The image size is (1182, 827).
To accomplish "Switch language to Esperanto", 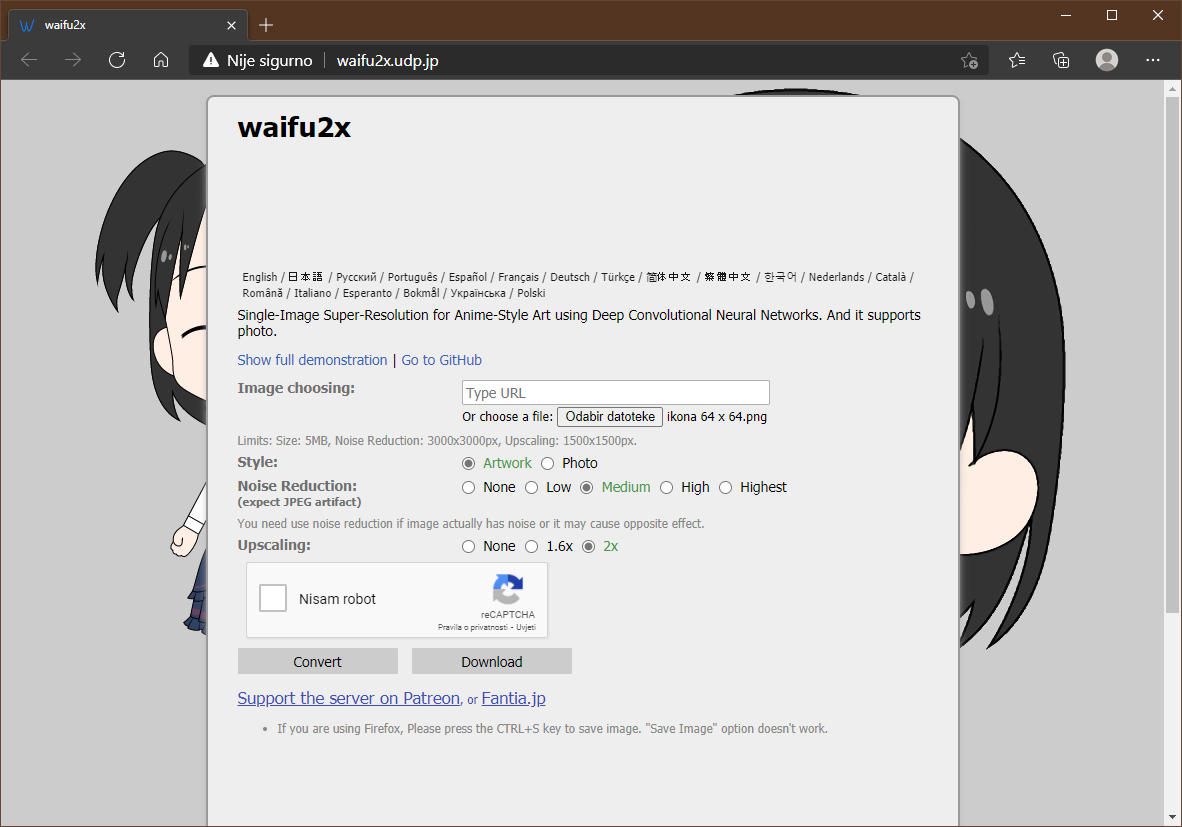I will coord(367,293).
